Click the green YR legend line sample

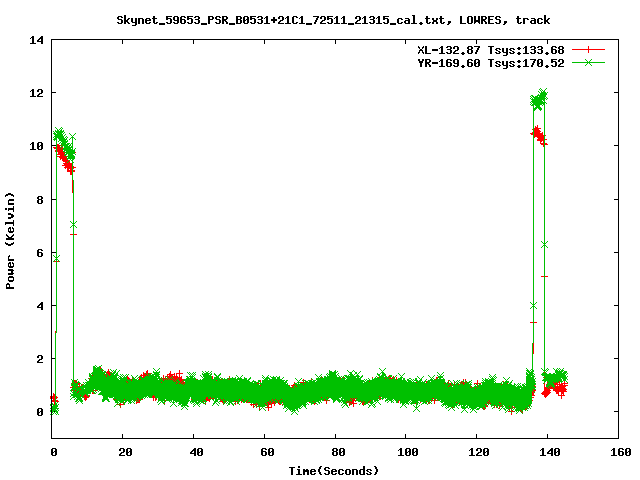click(x=588, y=62)
